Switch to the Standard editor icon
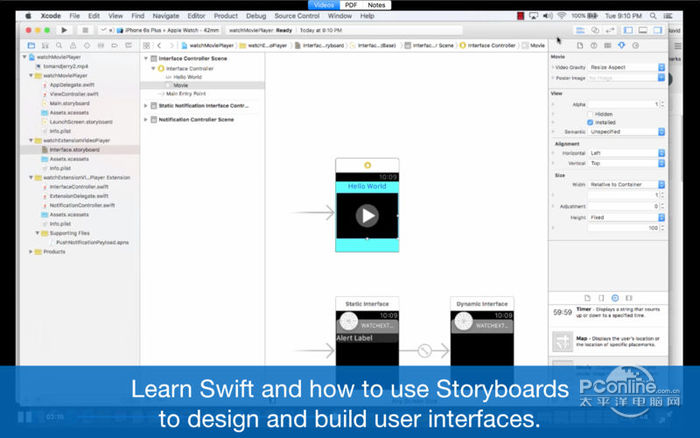700x438 pixels. click(580, 30)
